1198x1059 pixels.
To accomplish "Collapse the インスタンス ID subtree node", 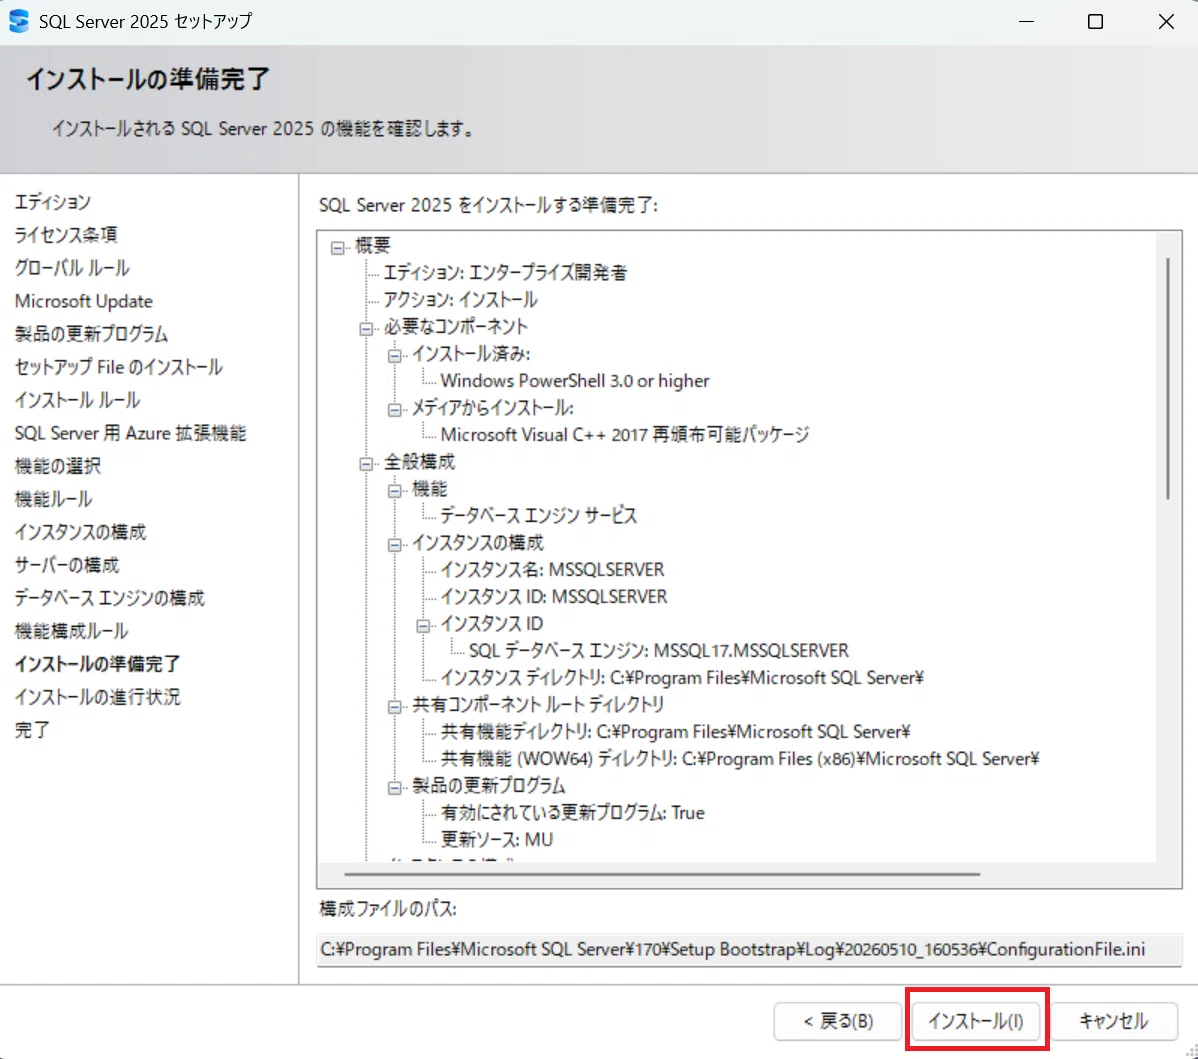I will tap(423, 626).
